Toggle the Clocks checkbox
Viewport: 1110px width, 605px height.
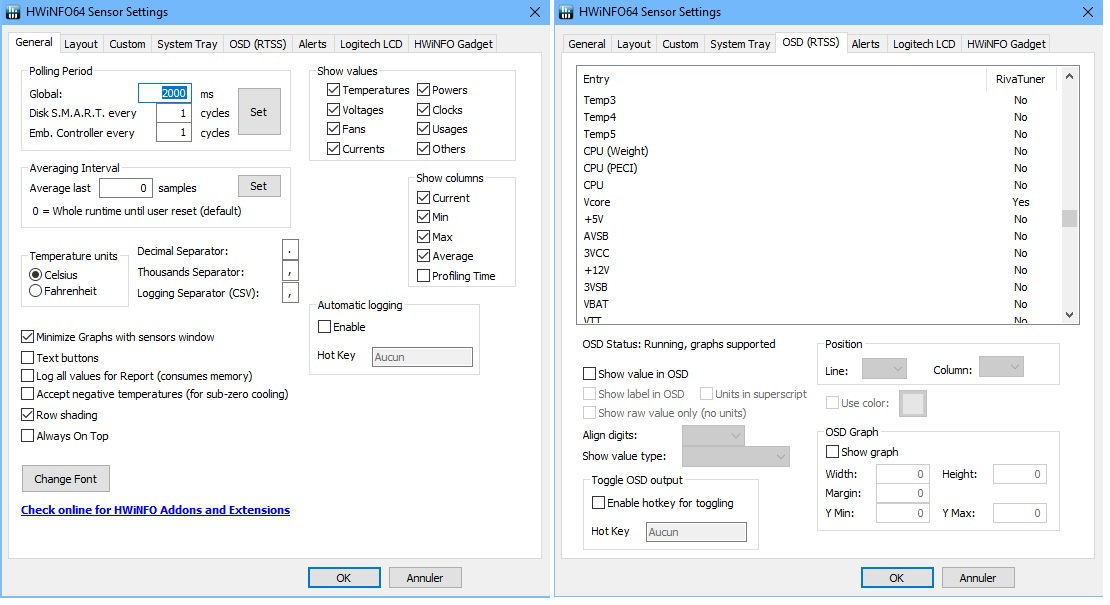point(423,110)
